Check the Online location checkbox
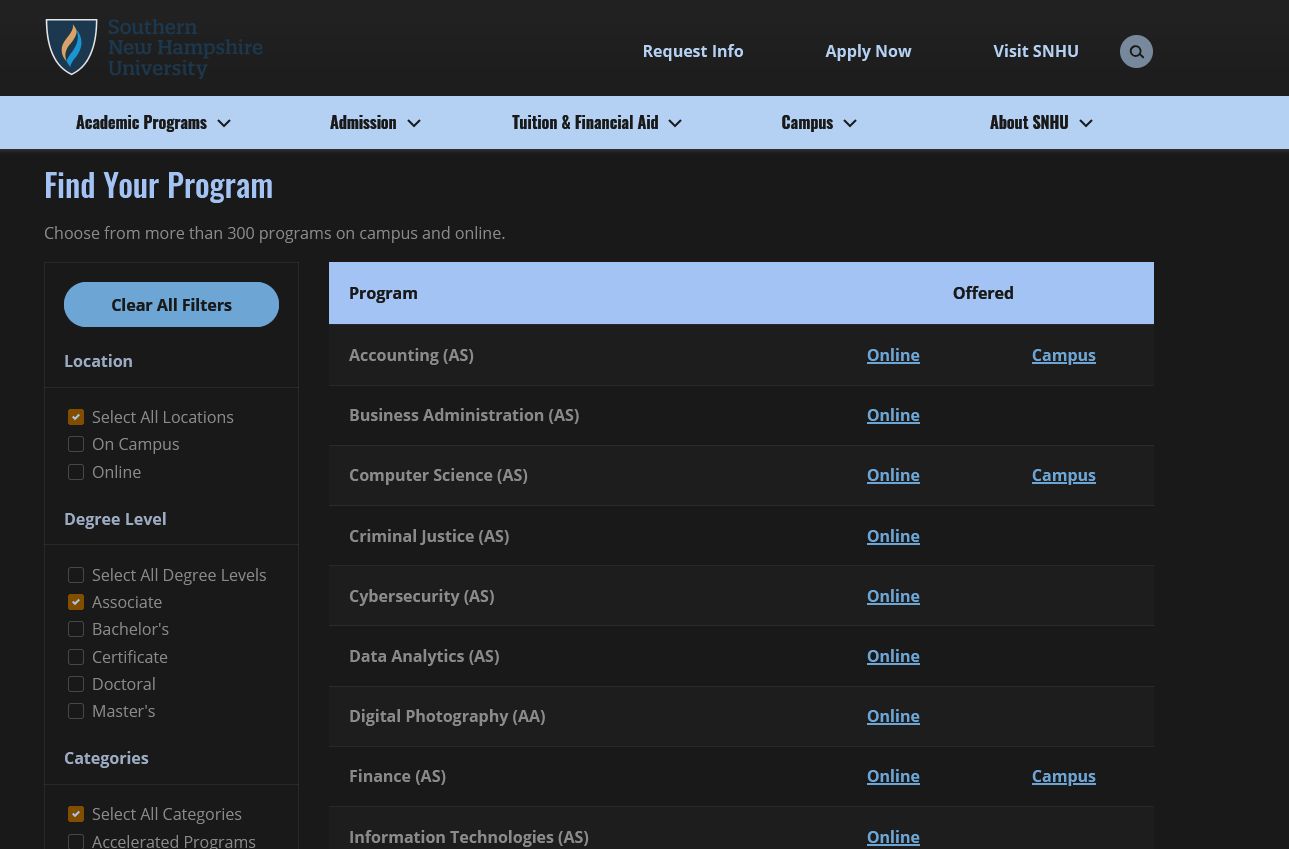 tap(76, 472)
